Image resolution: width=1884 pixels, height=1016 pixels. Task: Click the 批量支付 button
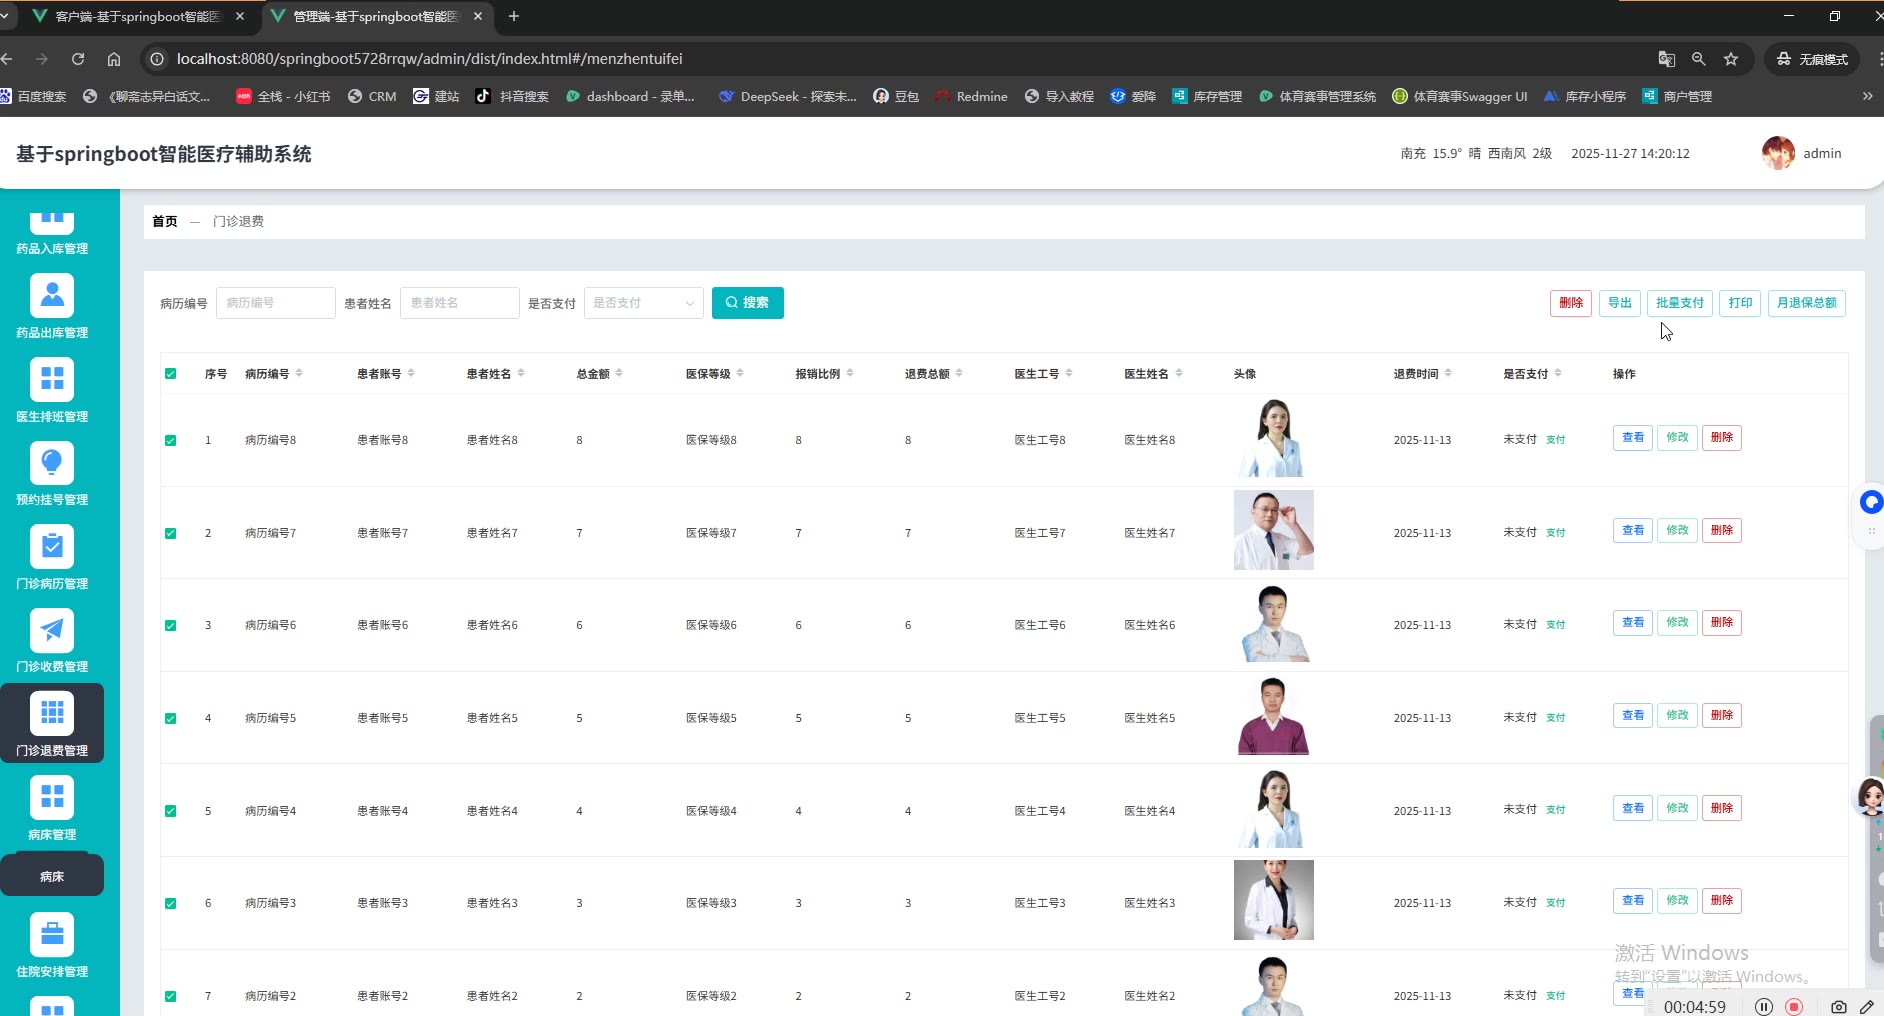(x=1680, y=303)
